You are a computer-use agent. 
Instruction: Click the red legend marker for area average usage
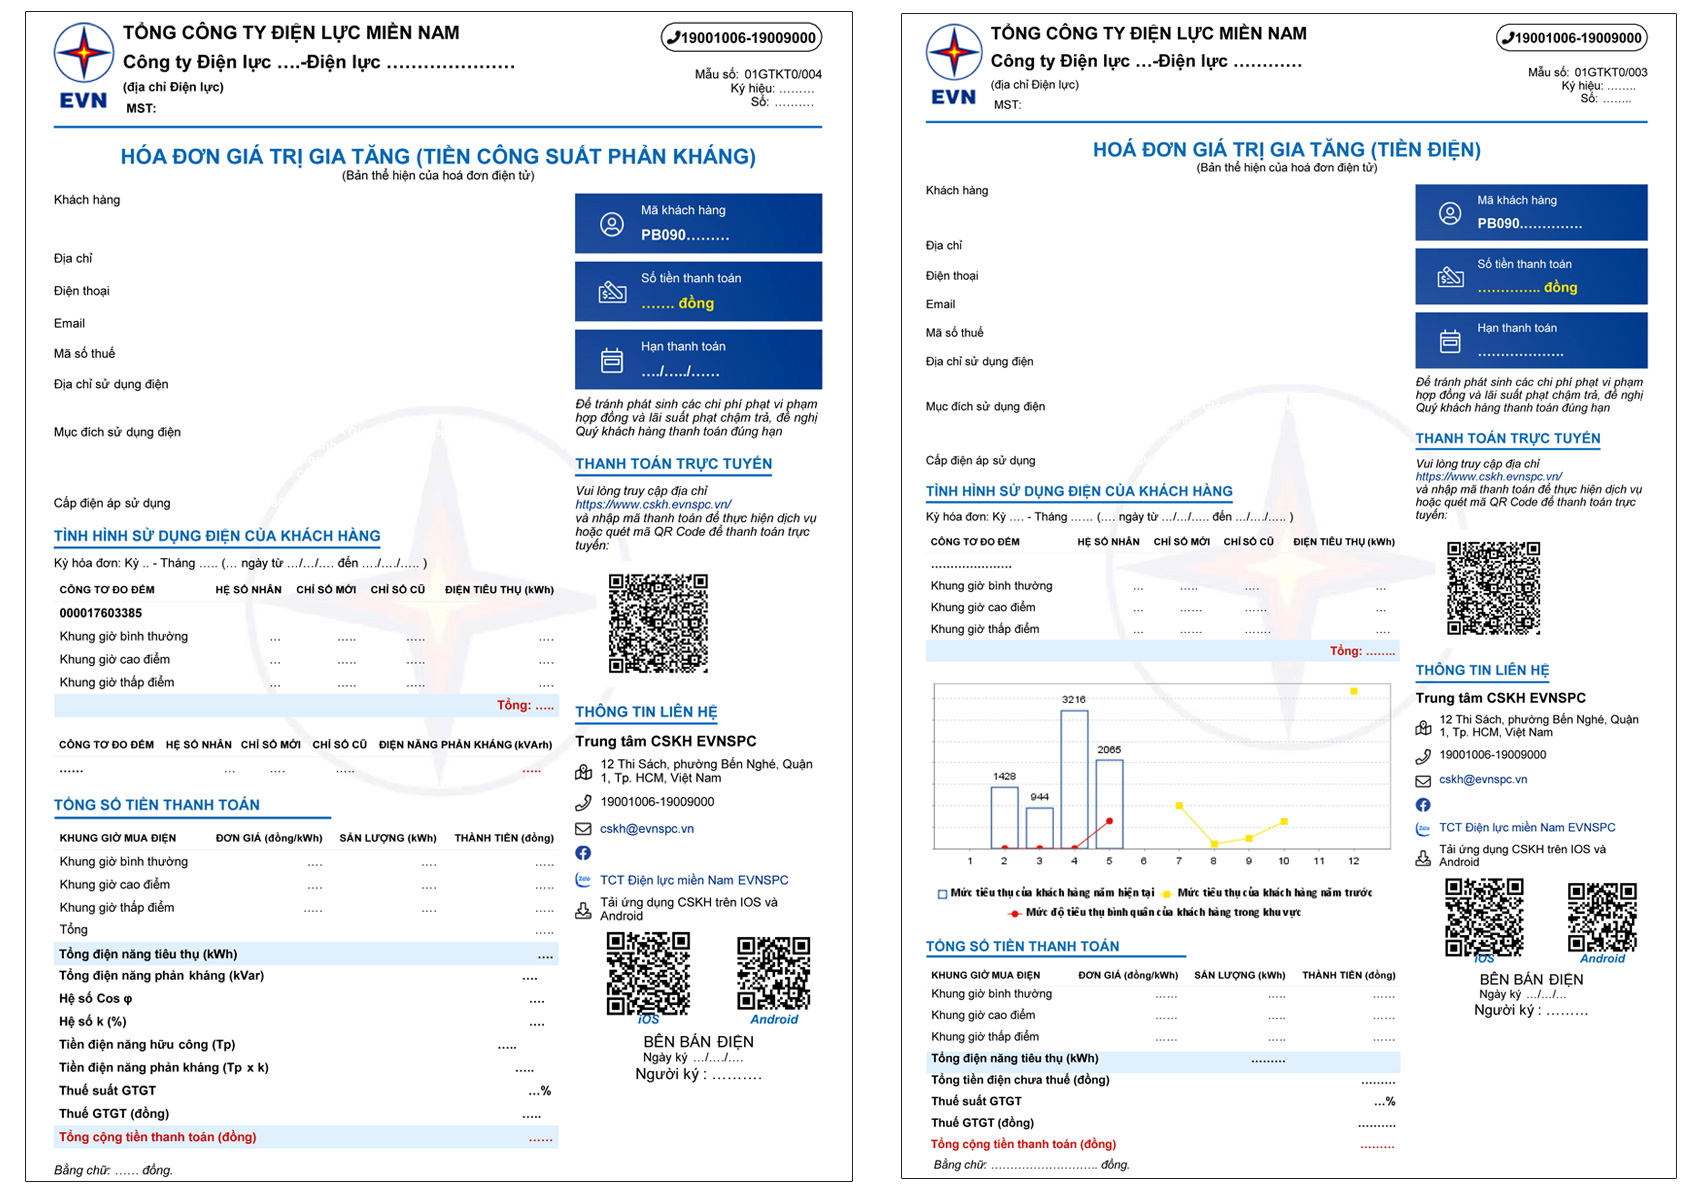1015,913
